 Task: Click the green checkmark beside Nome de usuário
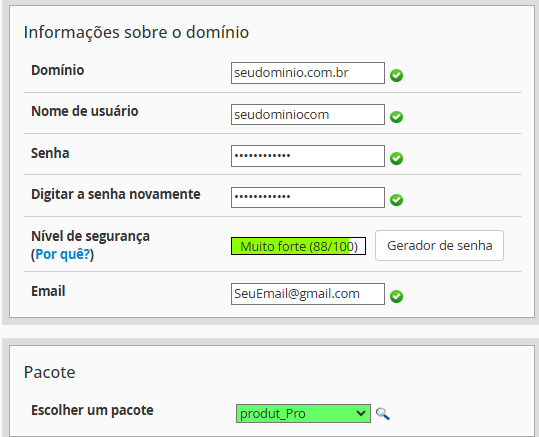396,117
